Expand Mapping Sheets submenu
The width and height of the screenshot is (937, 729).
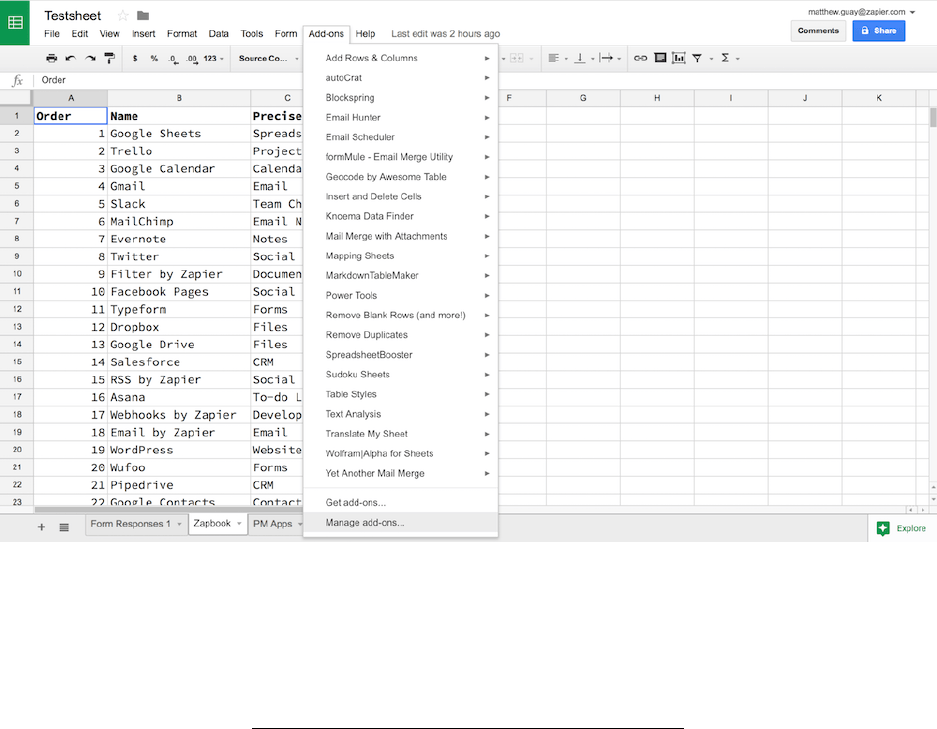point(400,256)
